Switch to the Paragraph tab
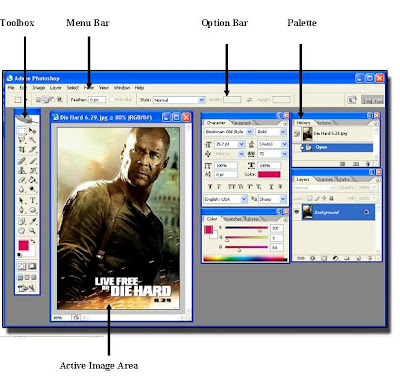 click(242, 123)
